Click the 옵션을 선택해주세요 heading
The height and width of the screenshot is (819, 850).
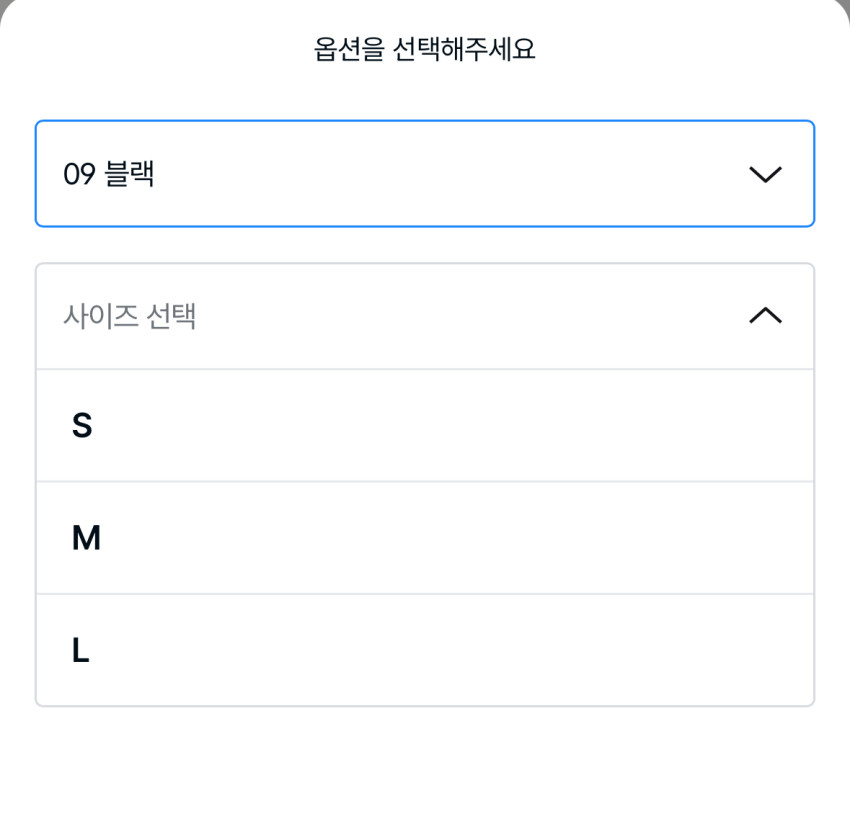tap(425, 49)
